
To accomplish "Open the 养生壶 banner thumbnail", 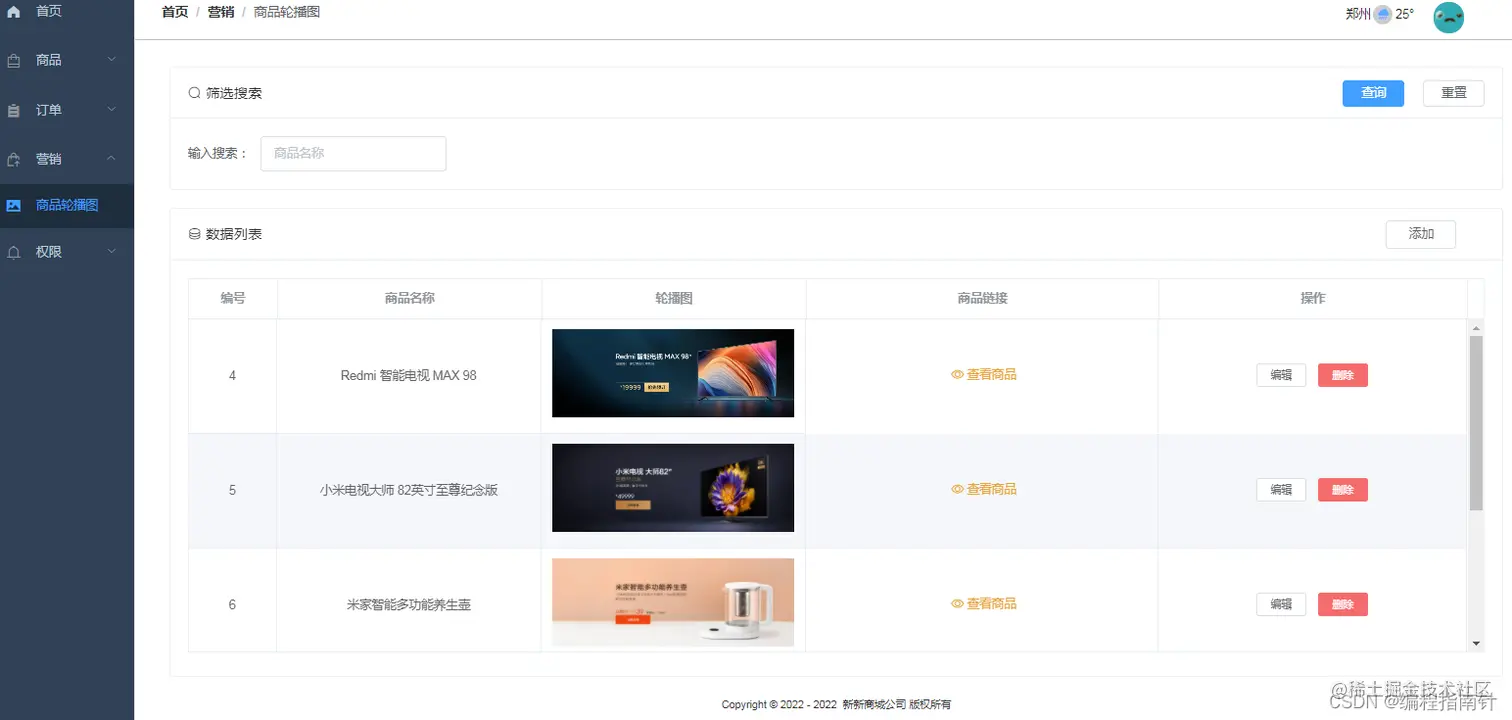I will 673,602.
